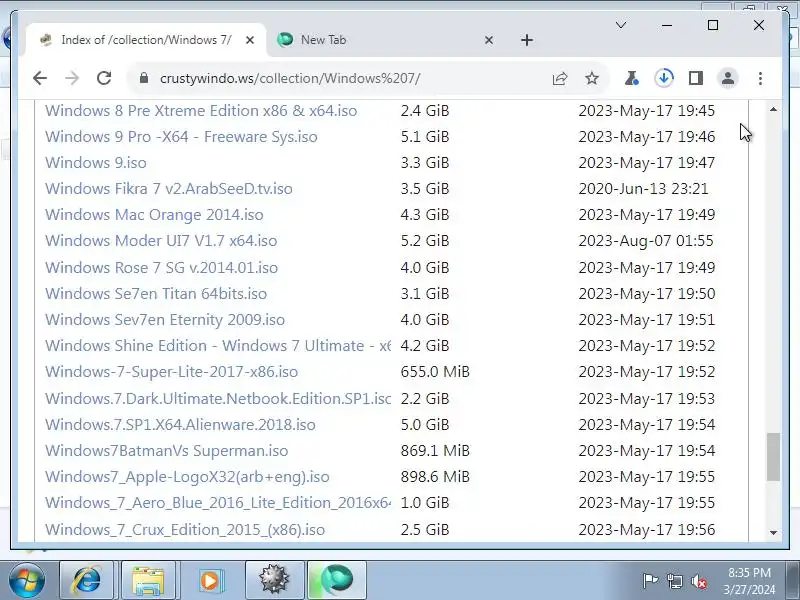Launch Internet Explorer from taskbar
This screenshot has width=800, height=600.
87,580
